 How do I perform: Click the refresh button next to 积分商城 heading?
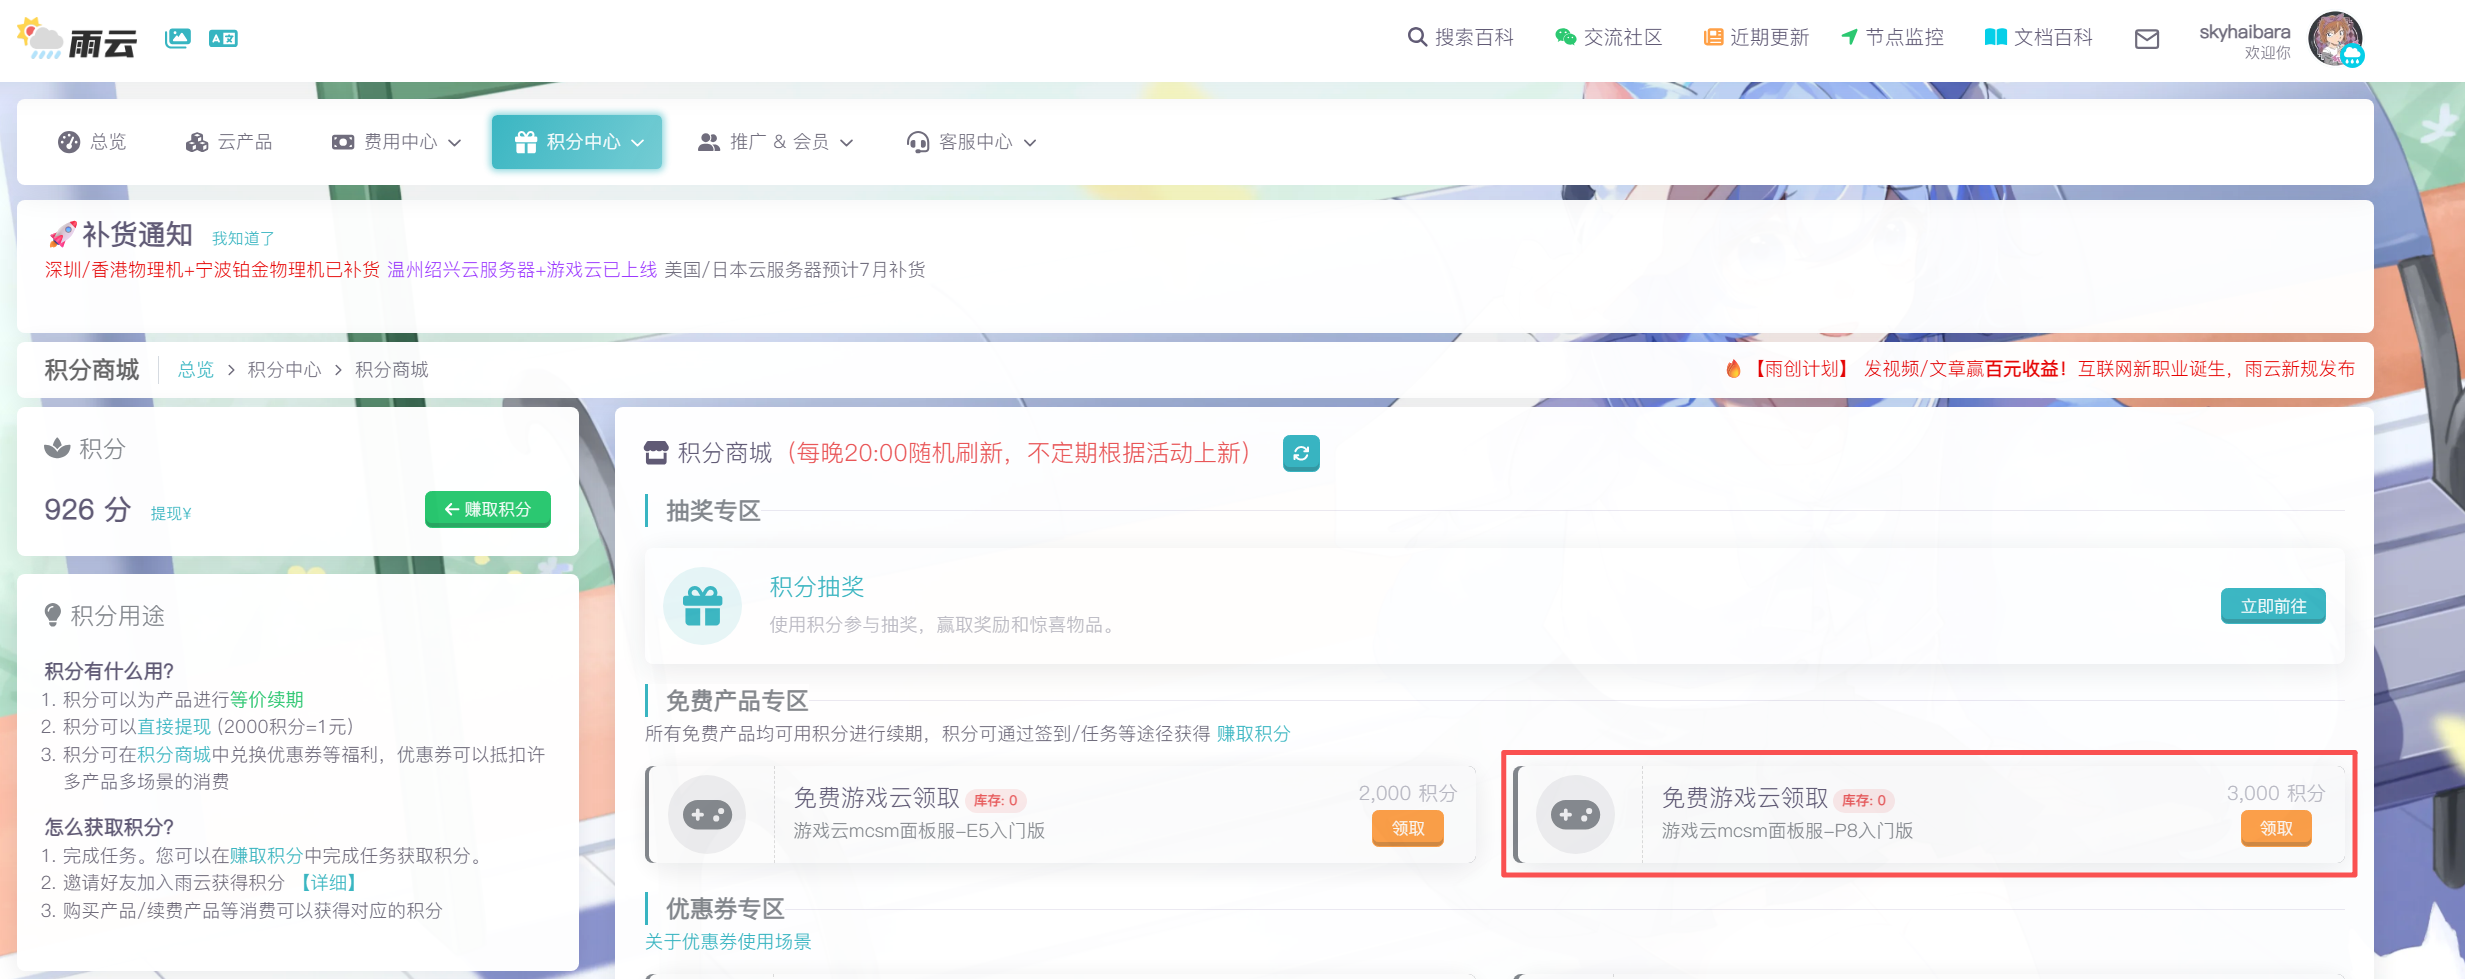(x=1301, y=453)
